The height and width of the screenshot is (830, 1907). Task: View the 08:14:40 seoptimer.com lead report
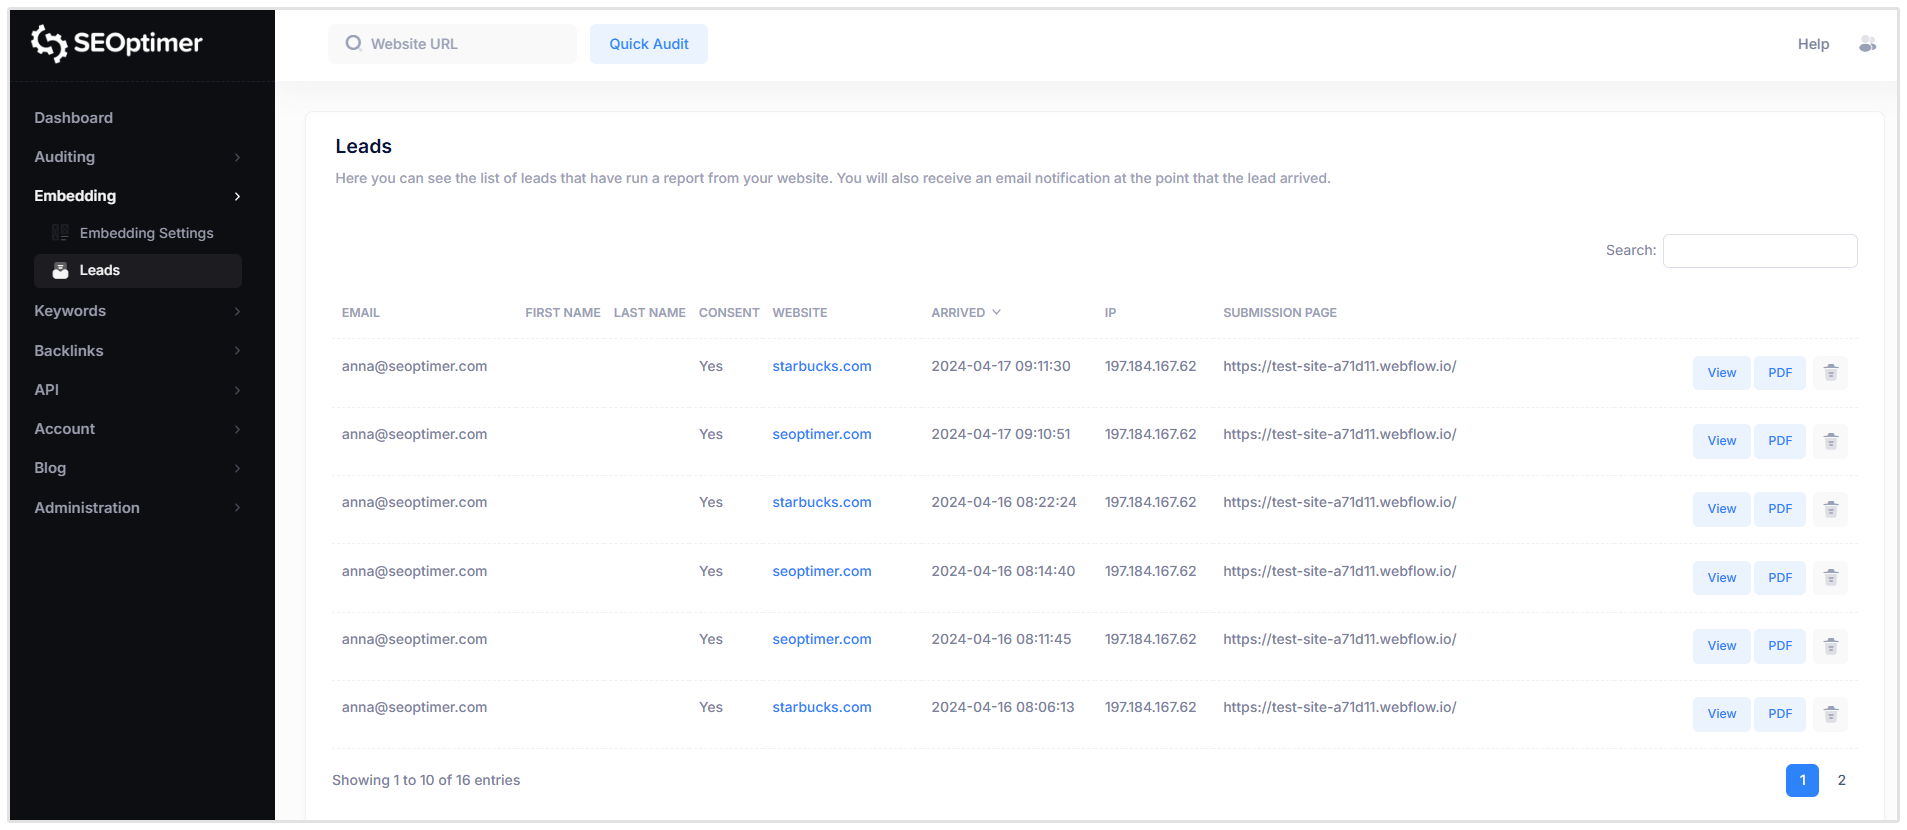(x=1721, y=578)
